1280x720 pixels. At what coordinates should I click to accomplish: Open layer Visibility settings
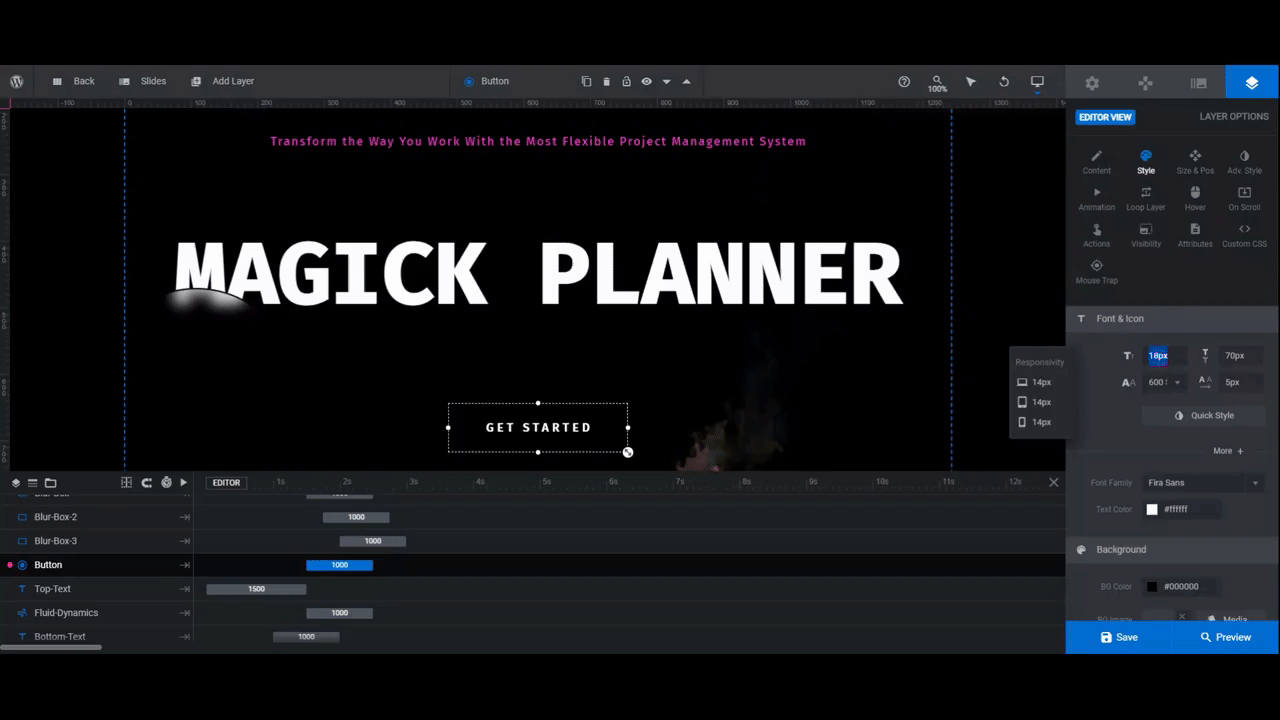(x=1146, y=236)
